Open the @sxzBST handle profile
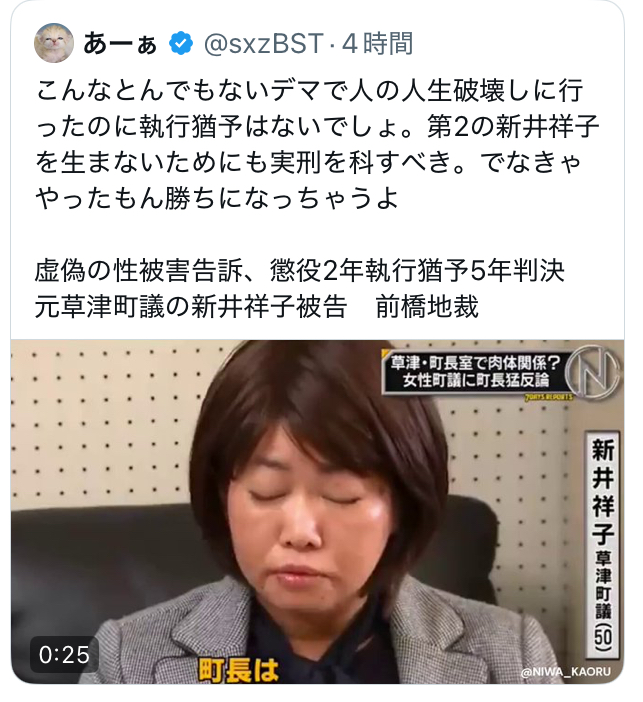 pos(263,44)
